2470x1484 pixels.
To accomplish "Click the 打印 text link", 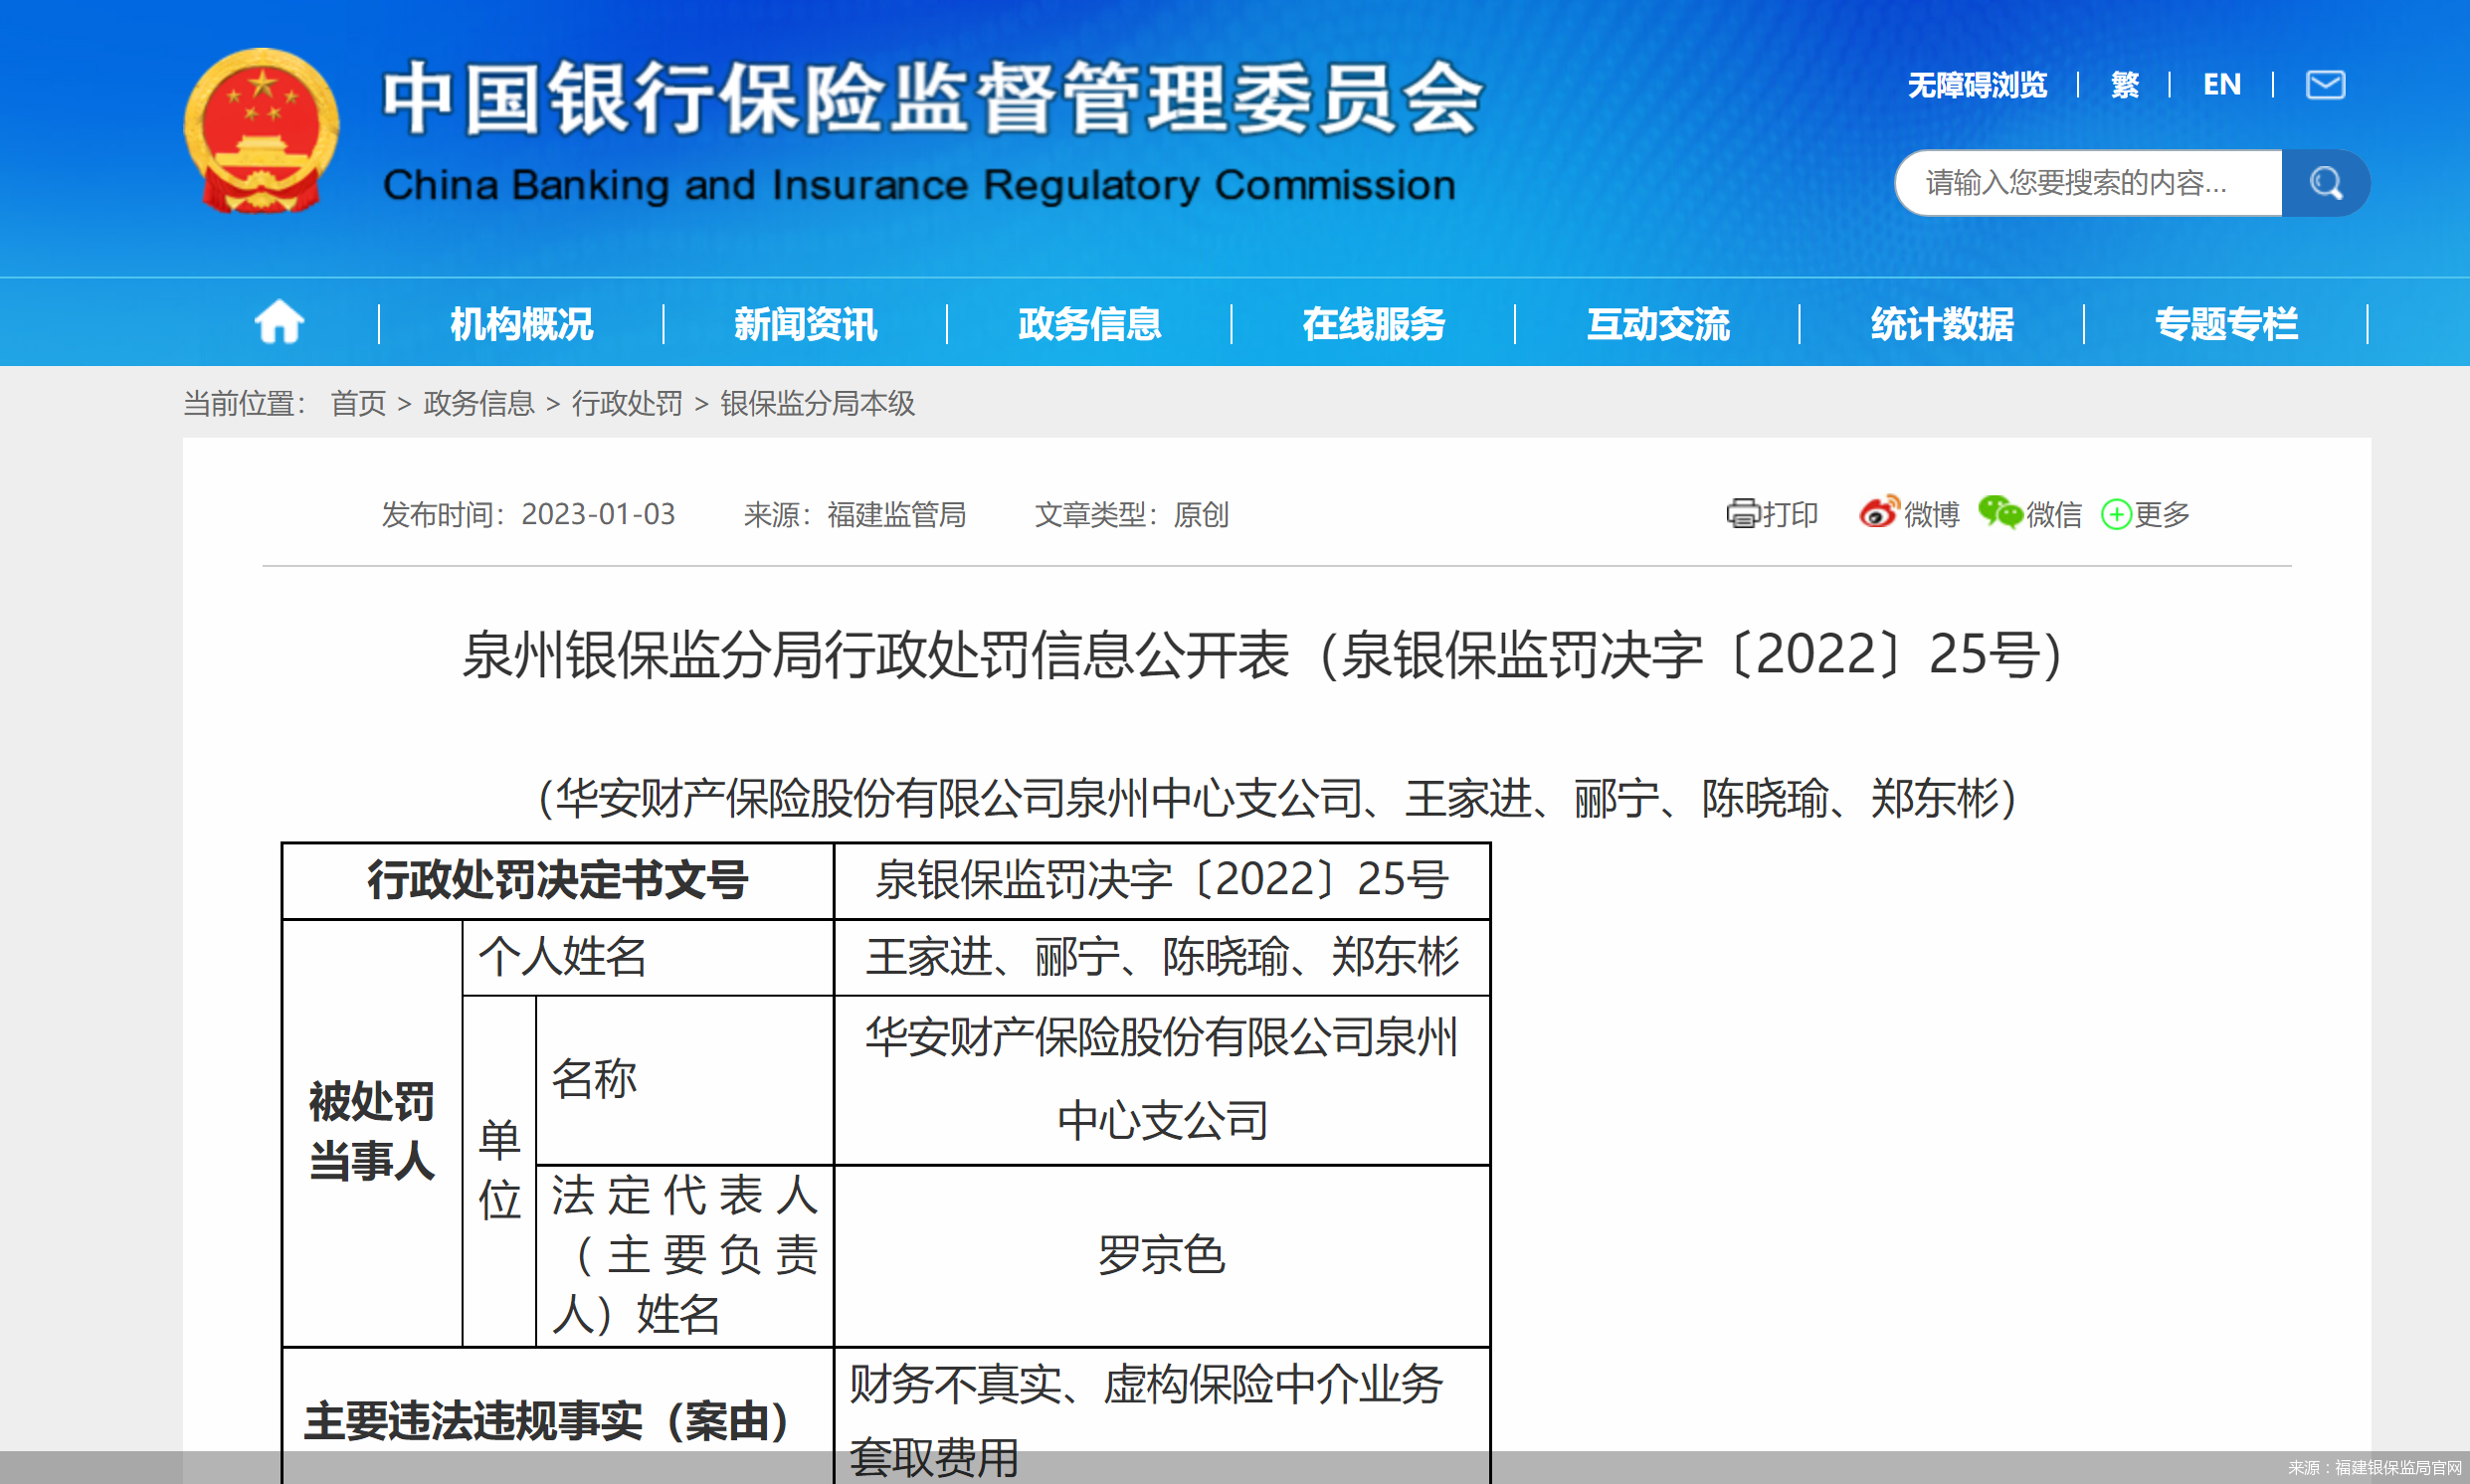I will click(1790, 514).
